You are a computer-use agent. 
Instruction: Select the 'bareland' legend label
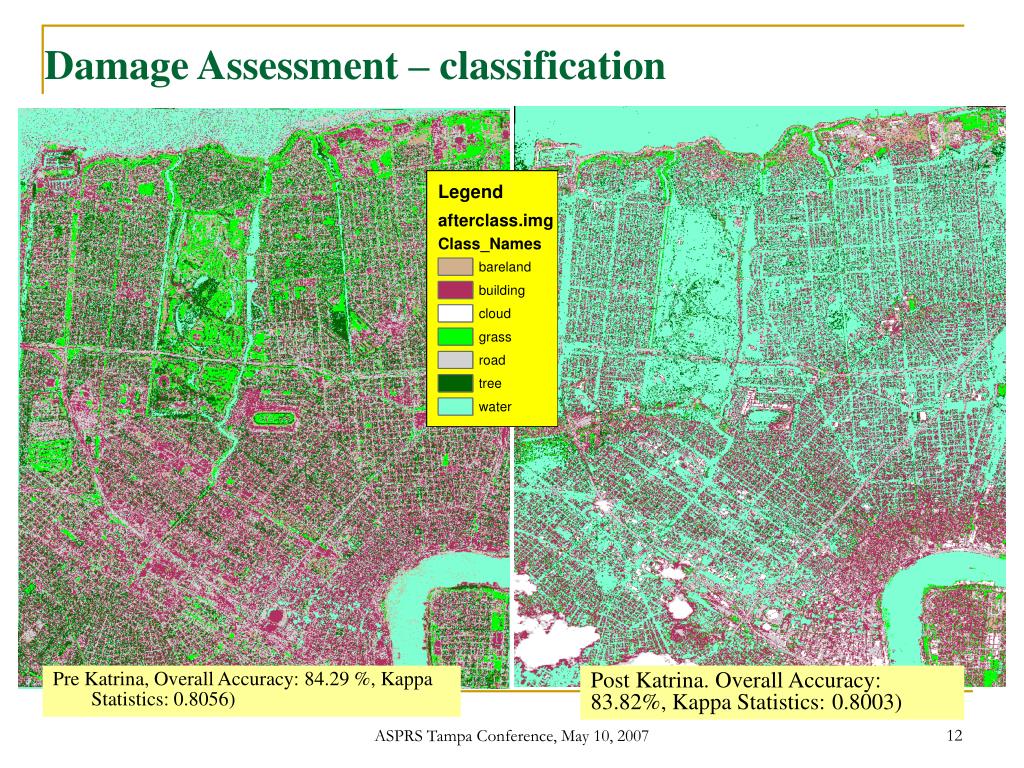(504, 266)
